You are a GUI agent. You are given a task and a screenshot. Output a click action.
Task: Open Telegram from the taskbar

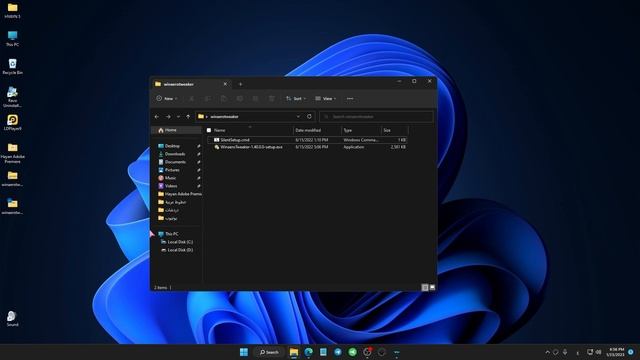pyautogui.click(x=338, y=352)
